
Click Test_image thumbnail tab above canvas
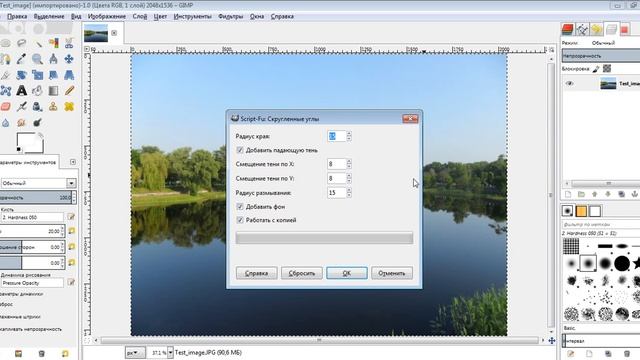coord(96,33)
